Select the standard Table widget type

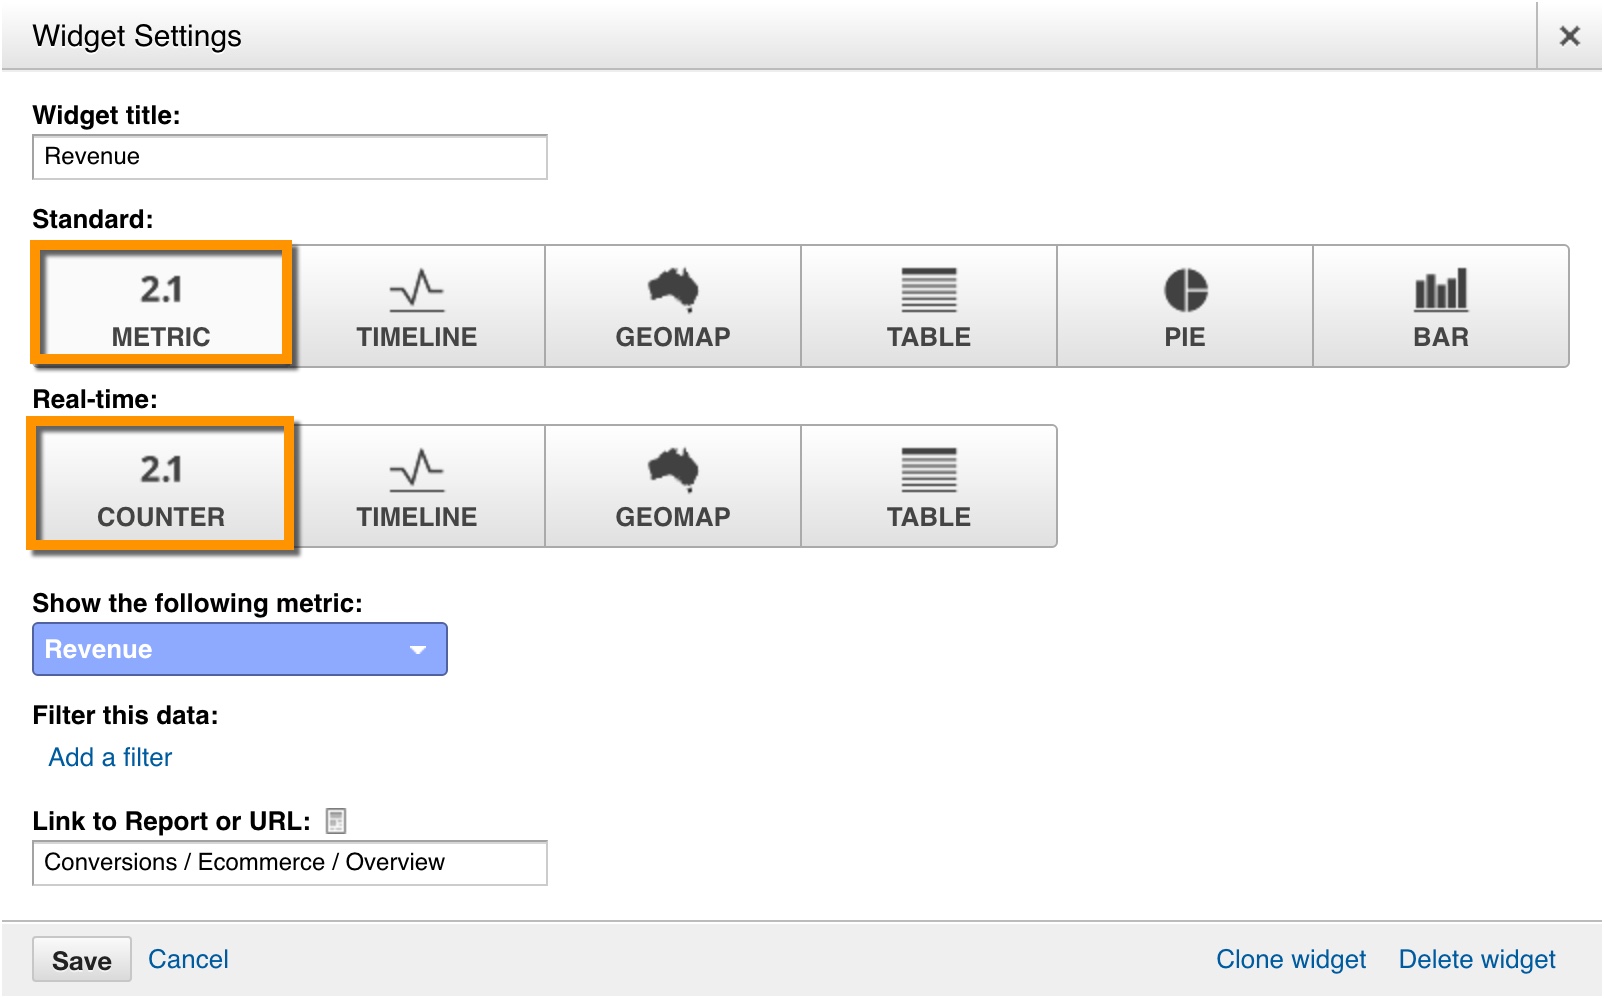point(929,306)
